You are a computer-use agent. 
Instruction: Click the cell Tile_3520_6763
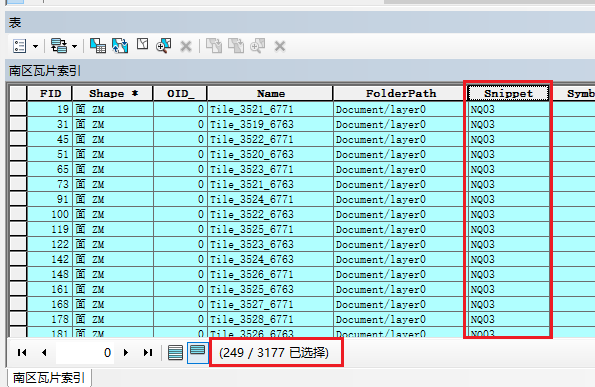270,154
